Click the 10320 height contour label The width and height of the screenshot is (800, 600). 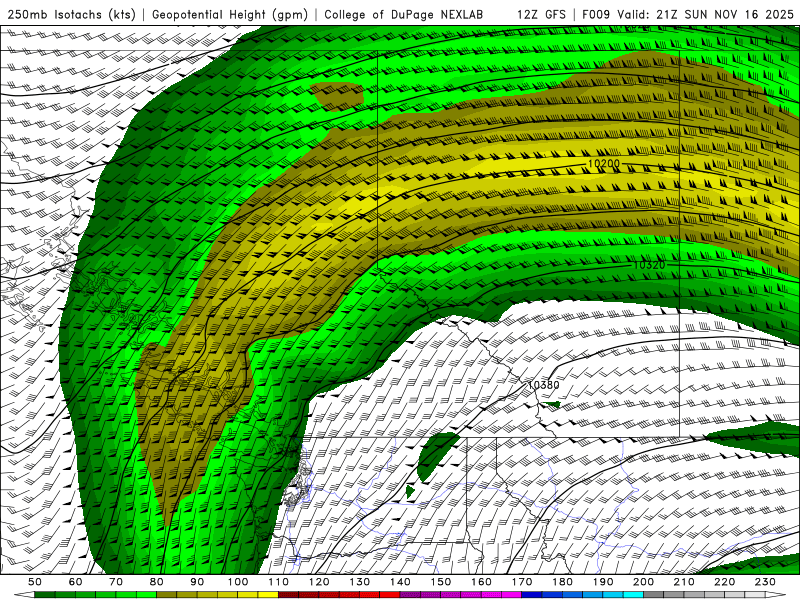[649, 265]
